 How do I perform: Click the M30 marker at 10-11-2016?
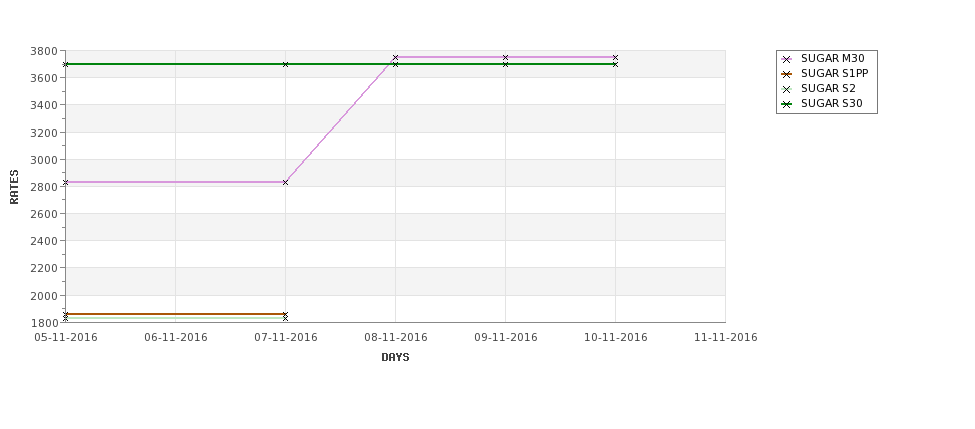coord(616,57)
